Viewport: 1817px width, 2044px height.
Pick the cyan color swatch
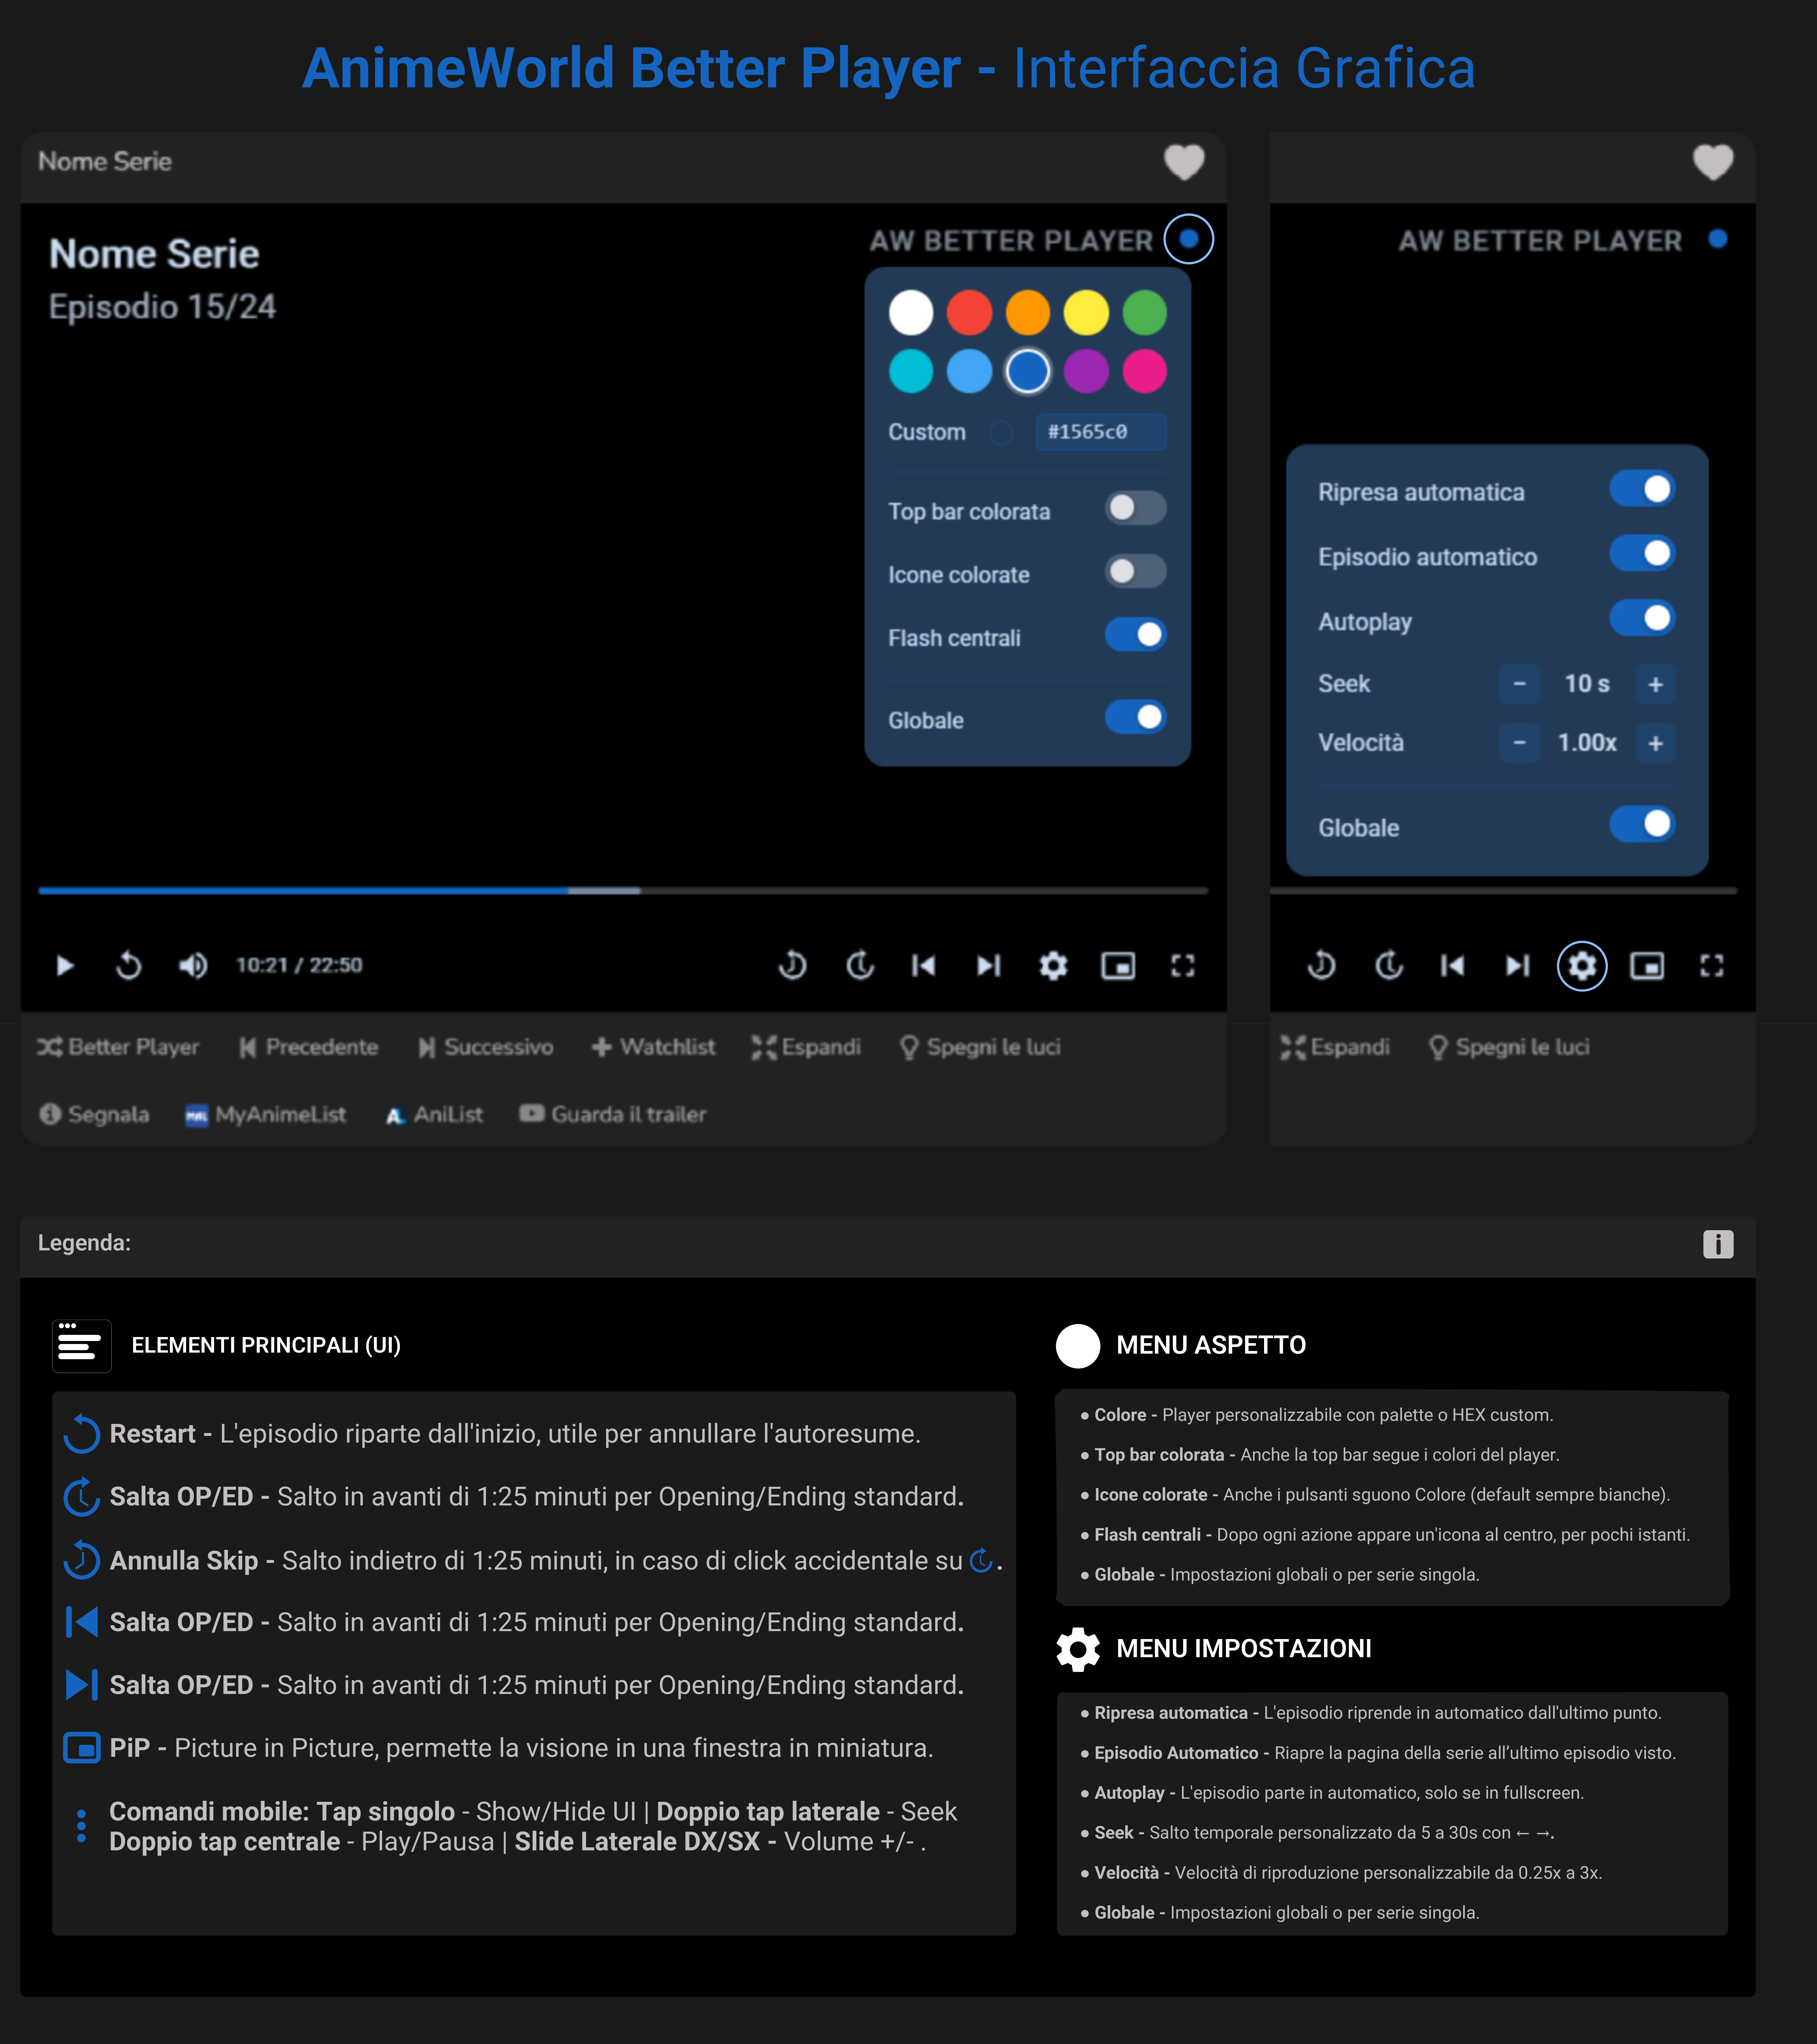click(911, 371)
